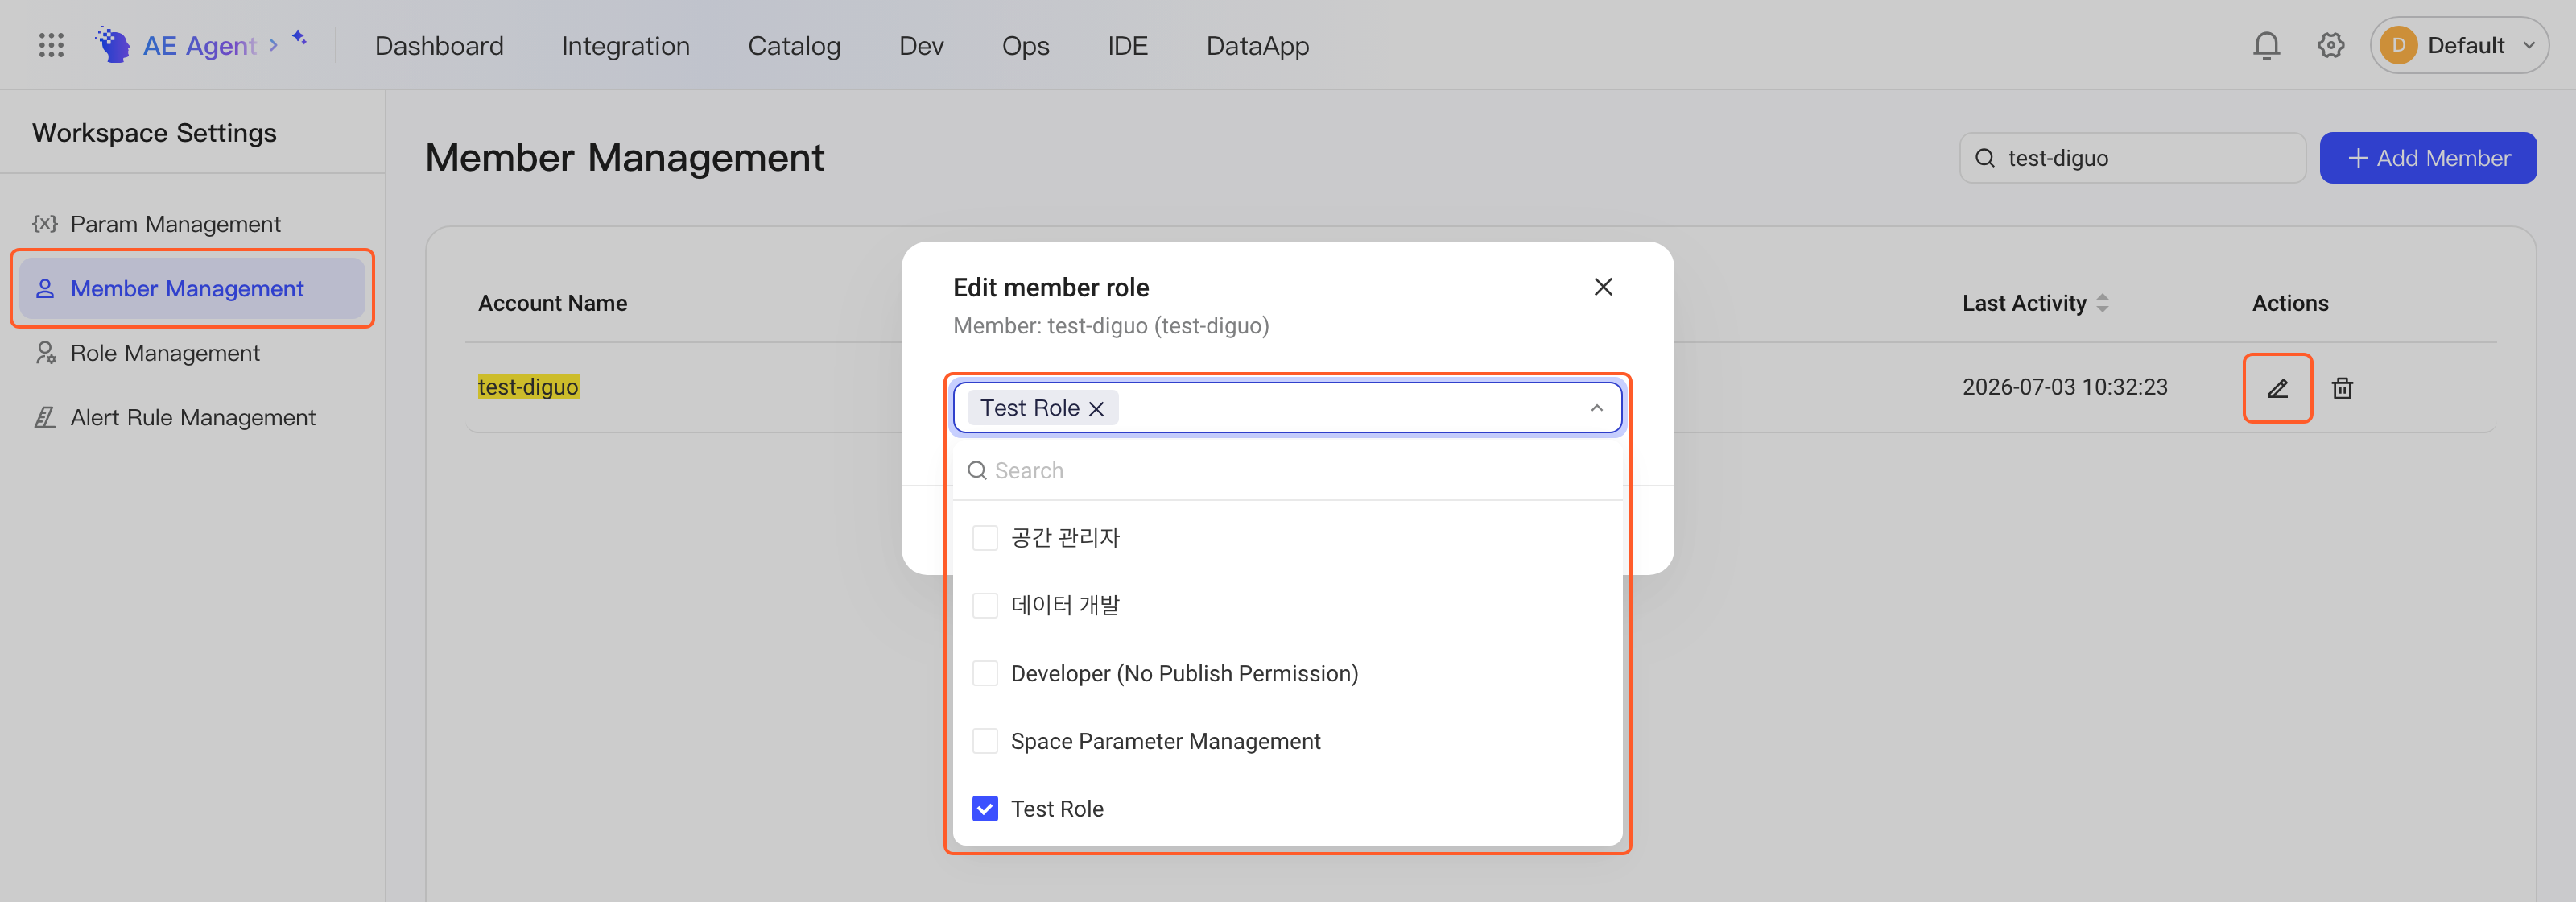Click the sparkle AI icon beside AE Agent
This screenshot has width=2576, height=902.
(299, 38)
